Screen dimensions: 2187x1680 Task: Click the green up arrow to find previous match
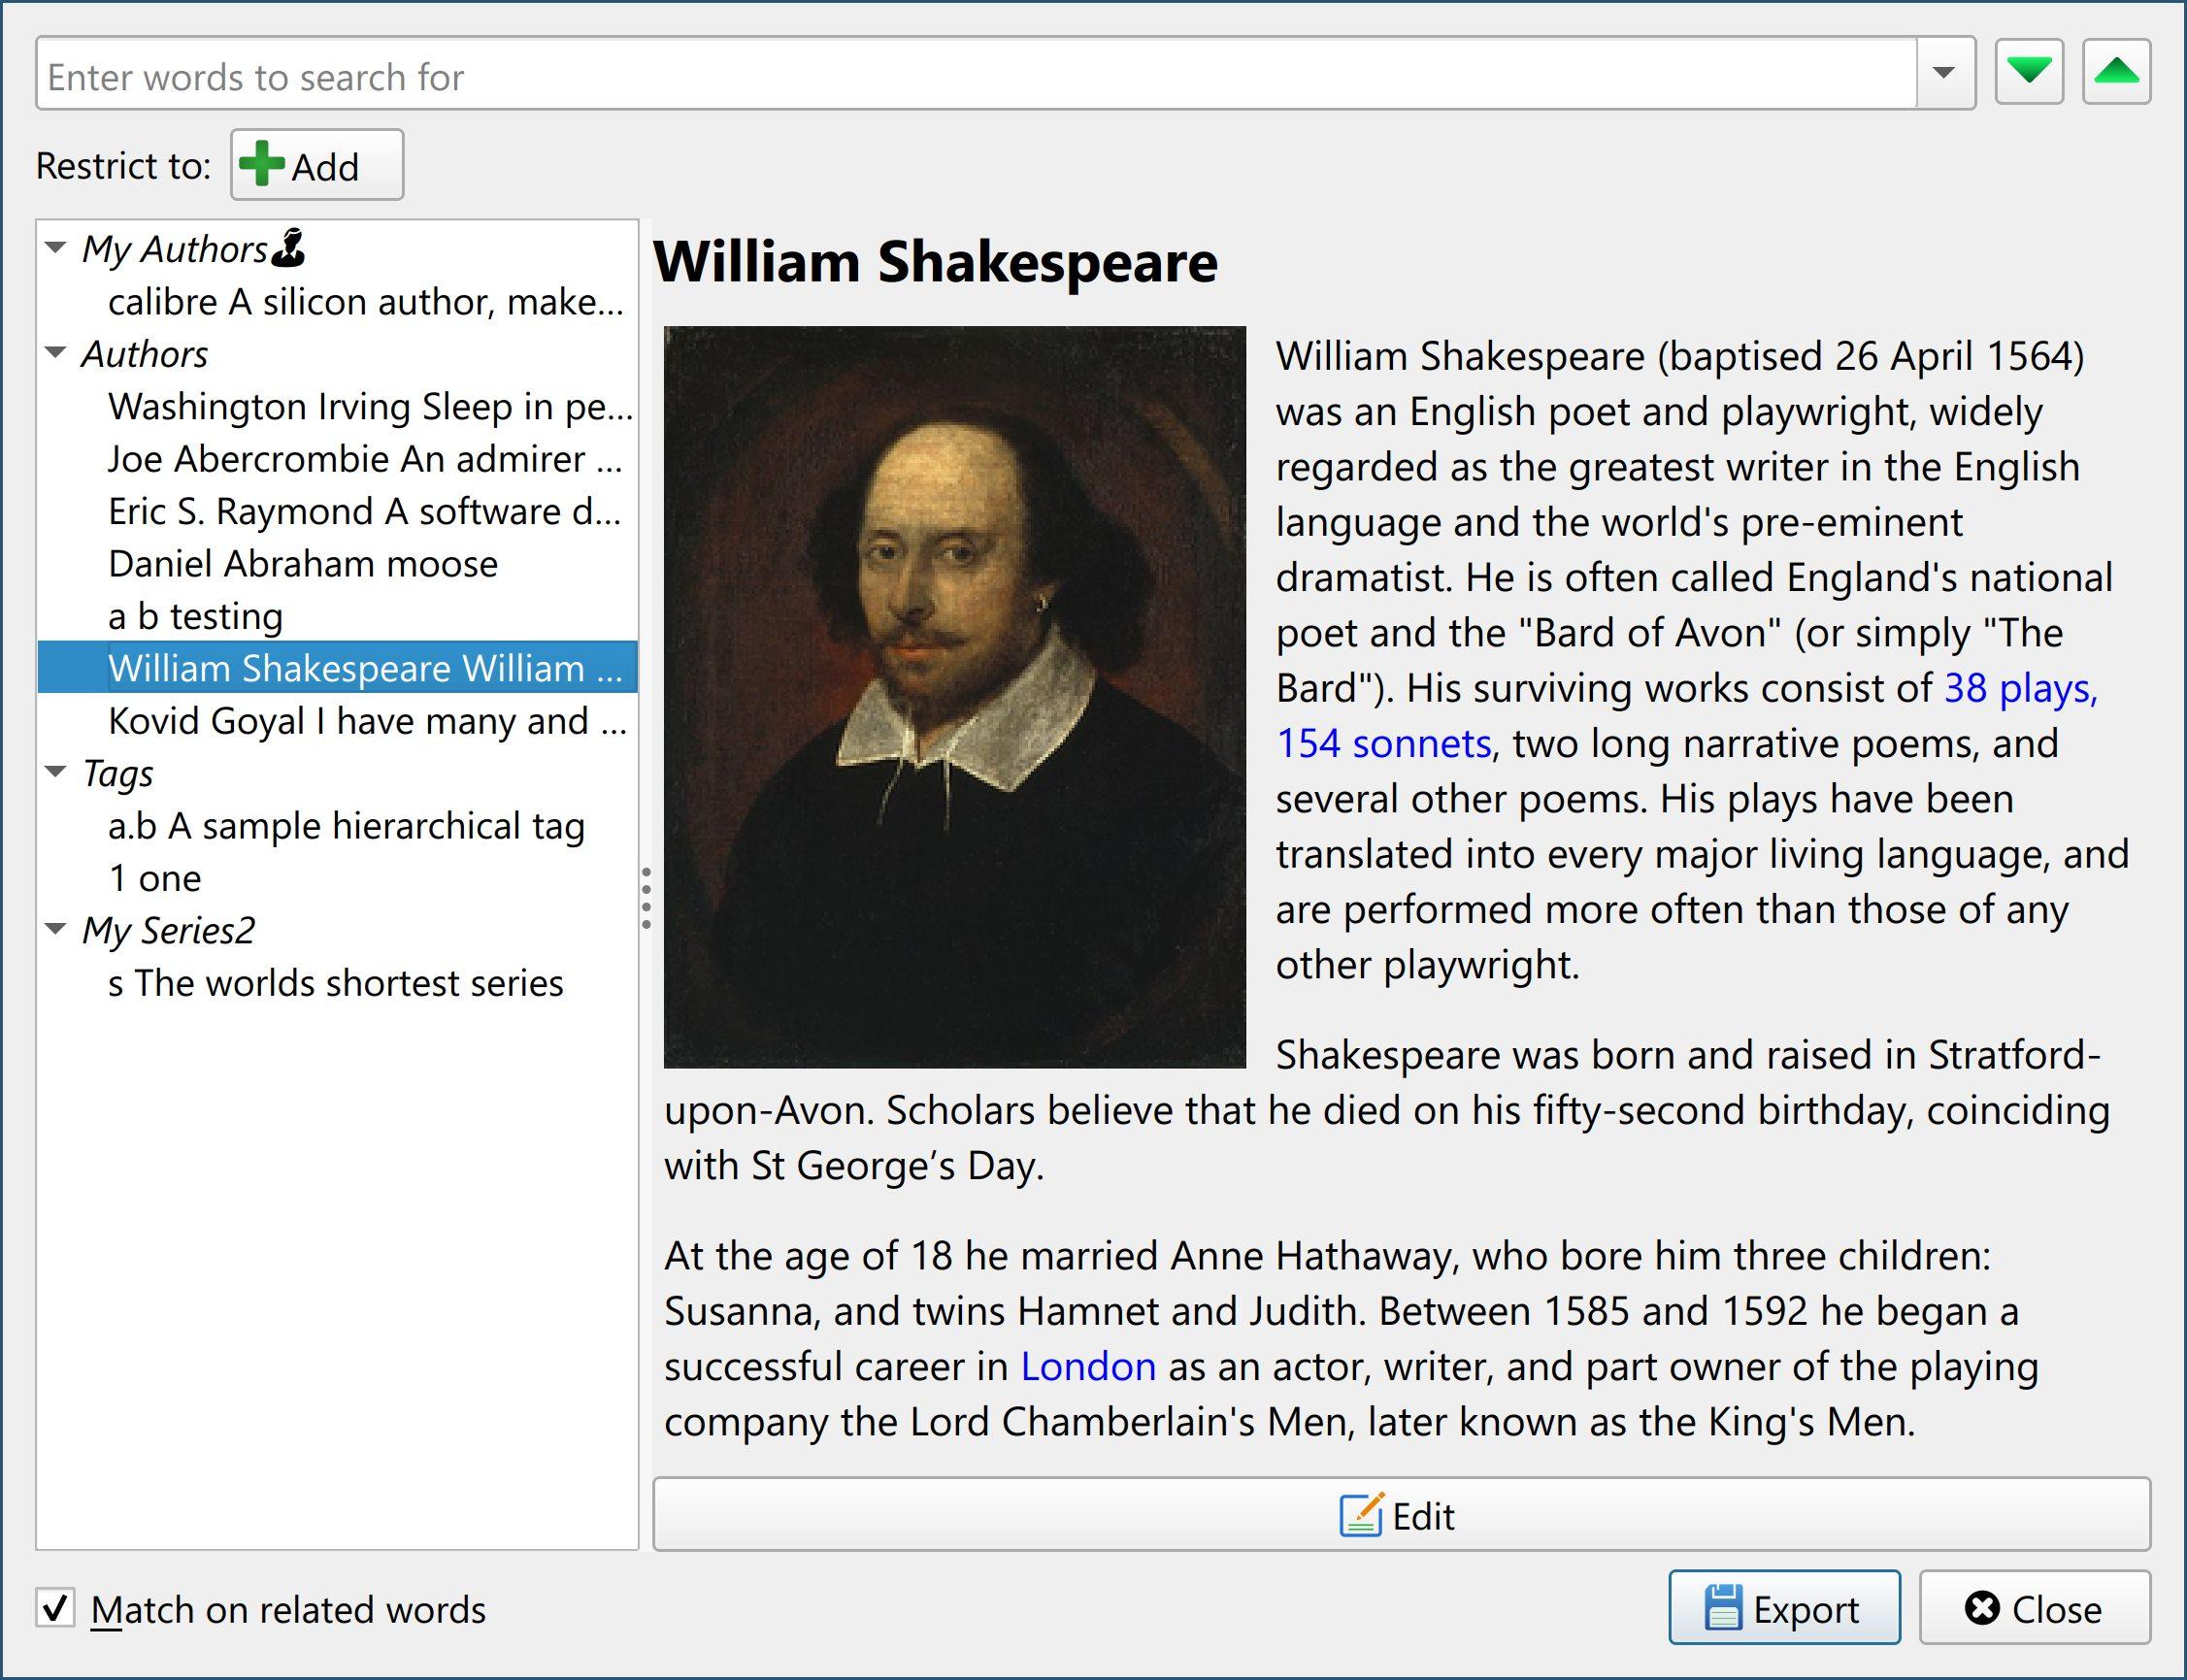click(x=2116, y=72)
